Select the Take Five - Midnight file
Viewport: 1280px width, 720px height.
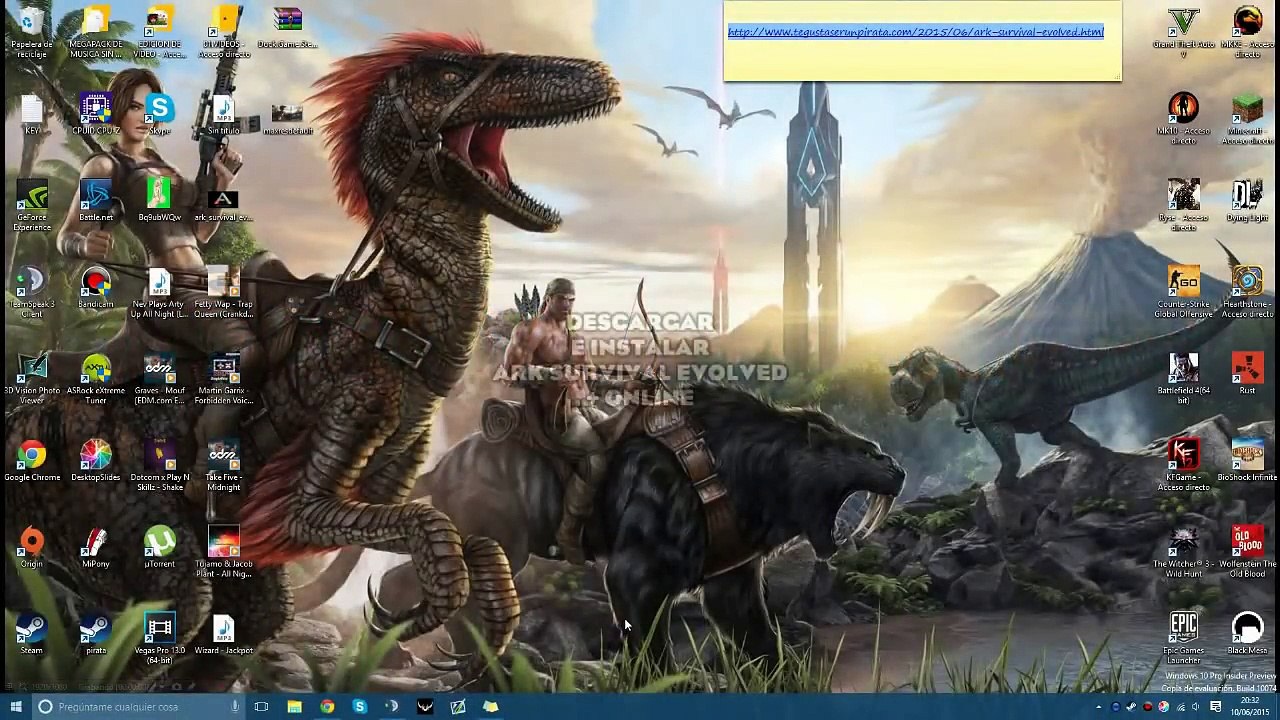point(223,466)
